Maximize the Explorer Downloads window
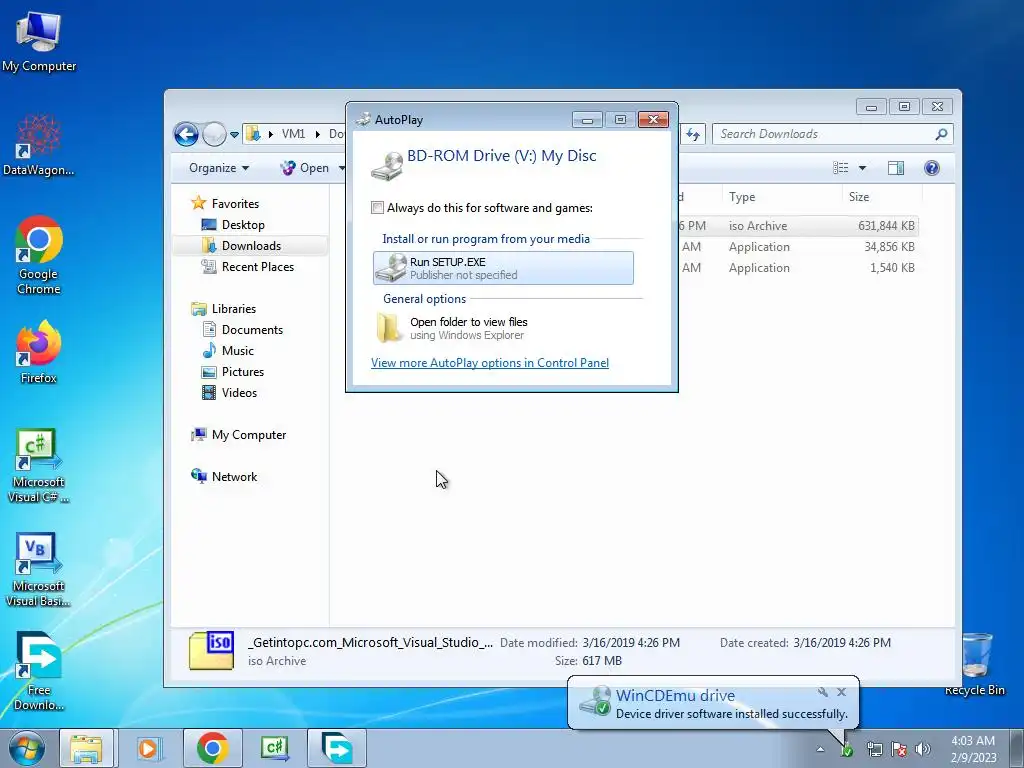Screen dimensions: 1024x768 [x=904, y=106]
